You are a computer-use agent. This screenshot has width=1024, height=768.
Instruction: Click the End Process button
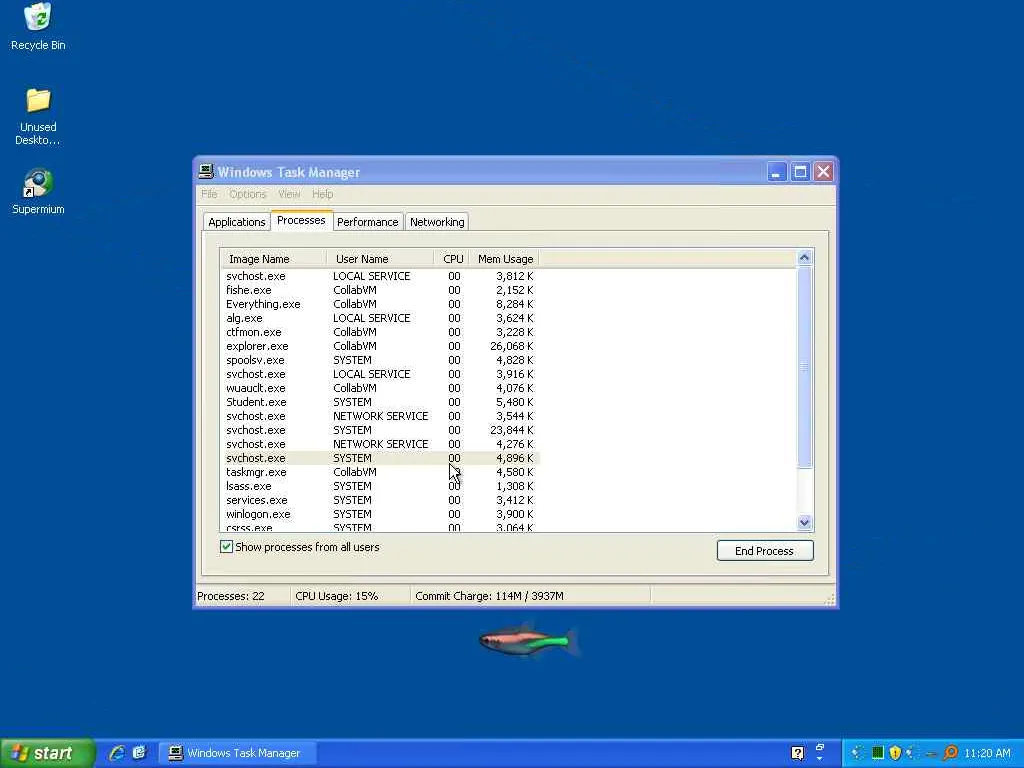pyautogui.click(x=765, y=551)
